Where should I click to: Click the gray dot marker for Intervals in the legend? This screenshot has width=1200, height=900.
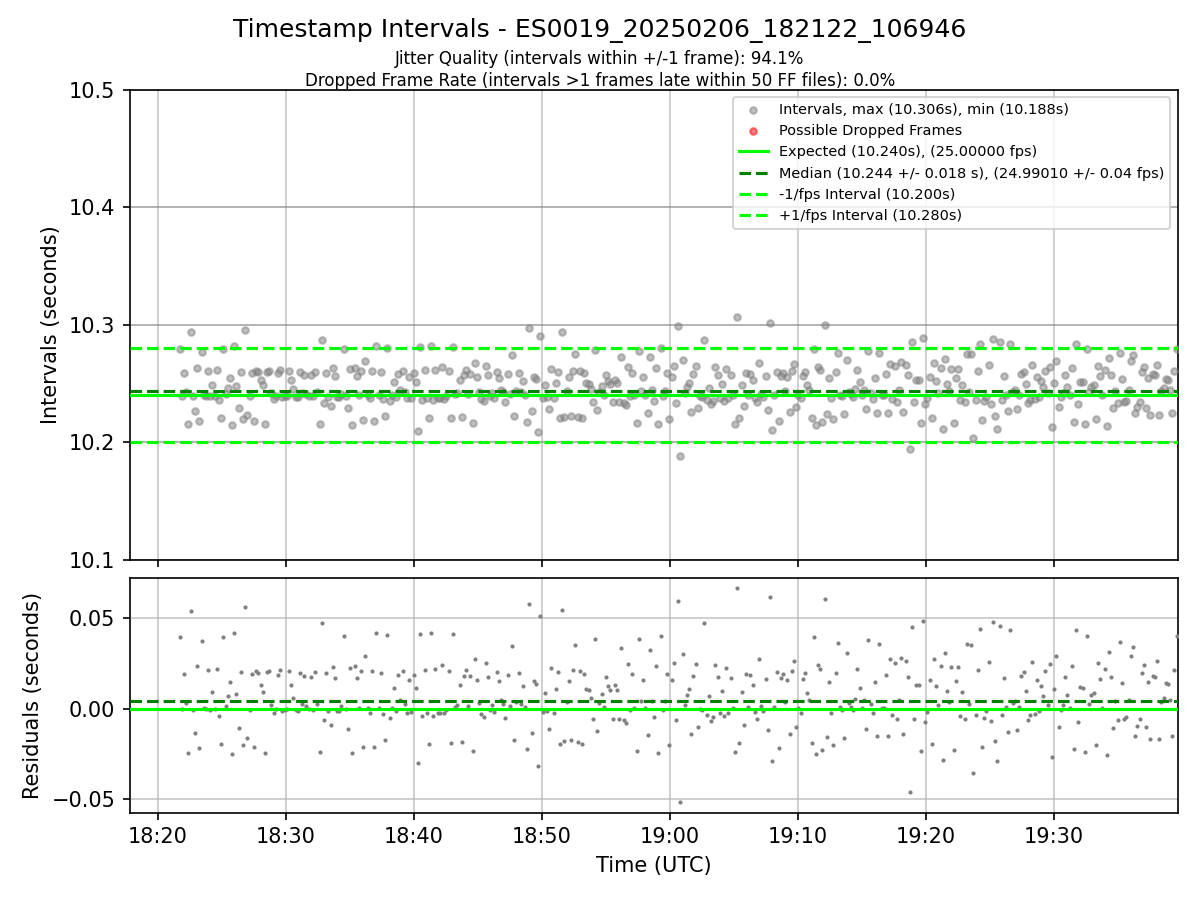(753, 109)
